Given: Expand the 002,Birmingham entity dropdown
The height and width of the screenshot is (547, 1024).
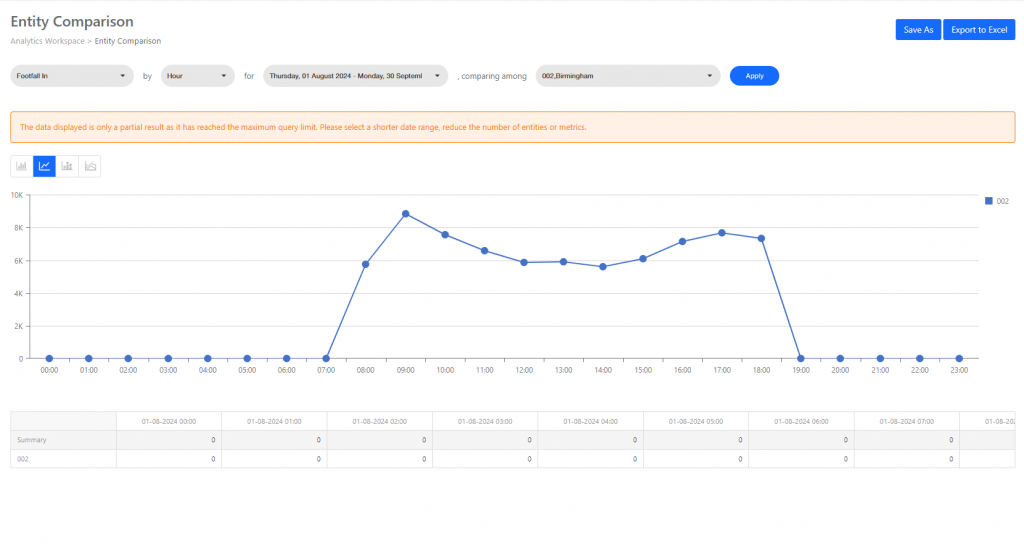Looking at the screenshot, I should [627, 76].
